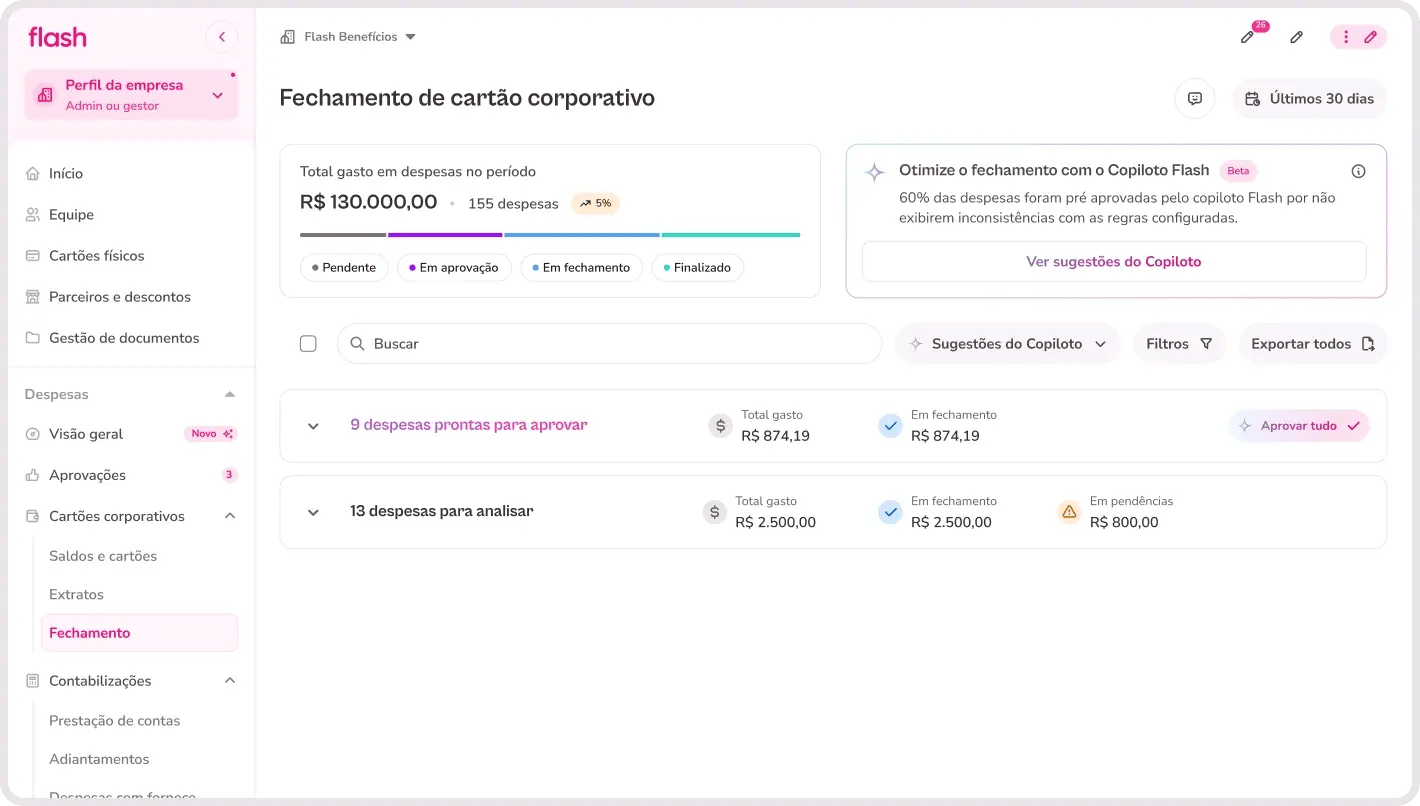Click the R$ 130.000,00 total amount

[369, 202]
